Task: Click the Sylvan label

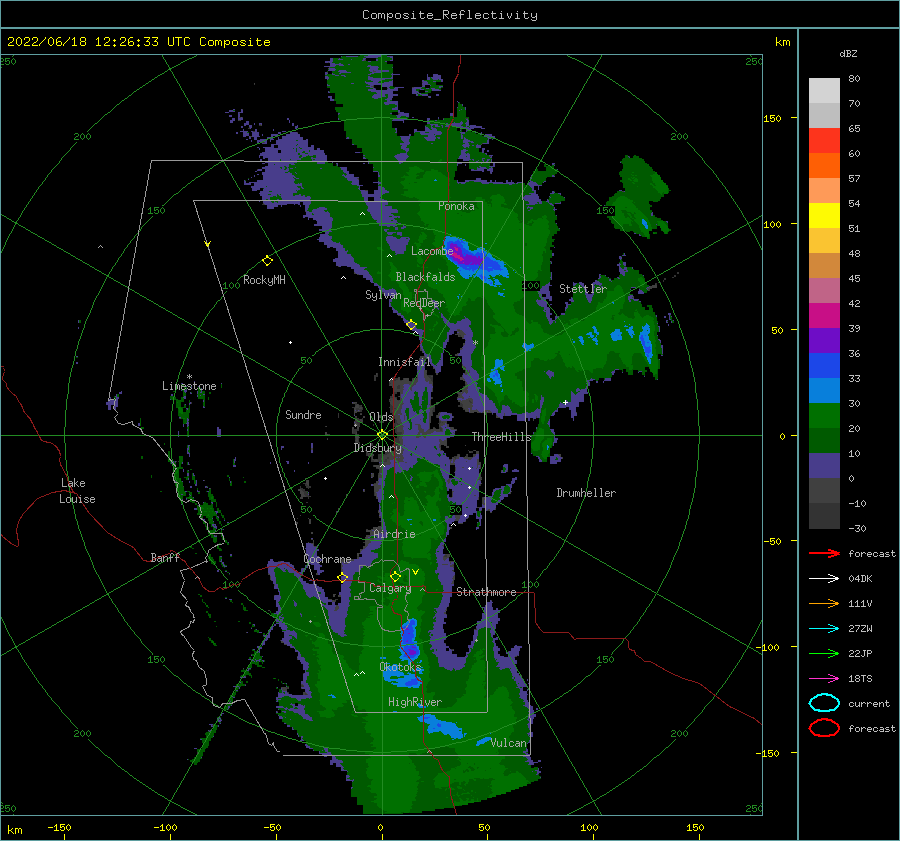Action: [383, 295]
